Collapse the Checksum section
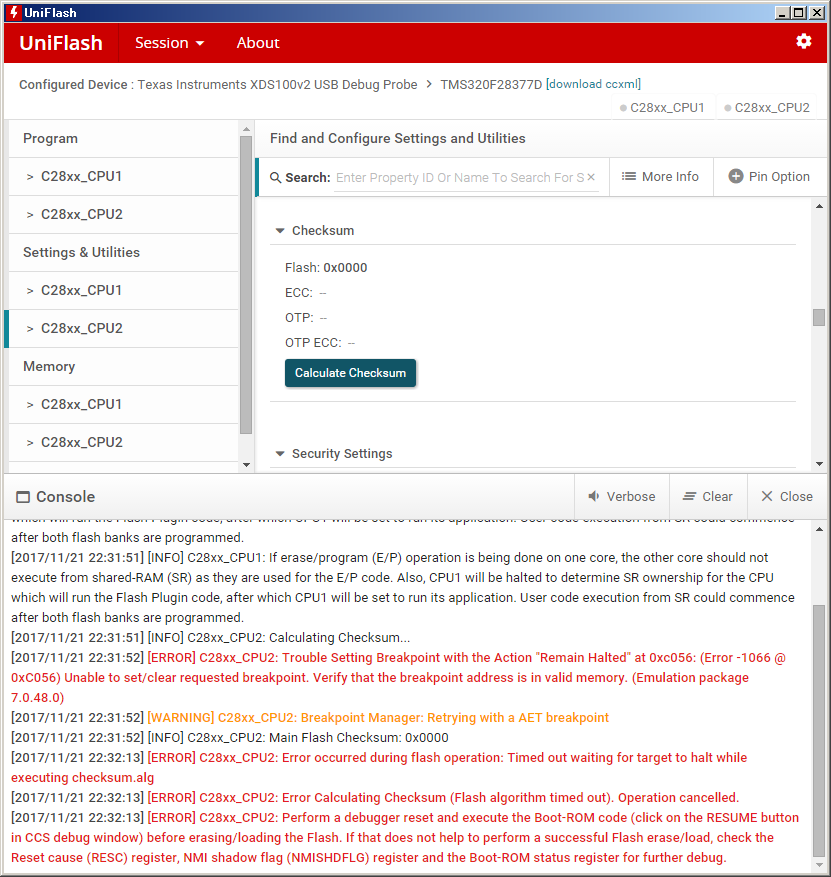Image resolution: width=831 pixels, height=877 pixels. pos(280,230)
